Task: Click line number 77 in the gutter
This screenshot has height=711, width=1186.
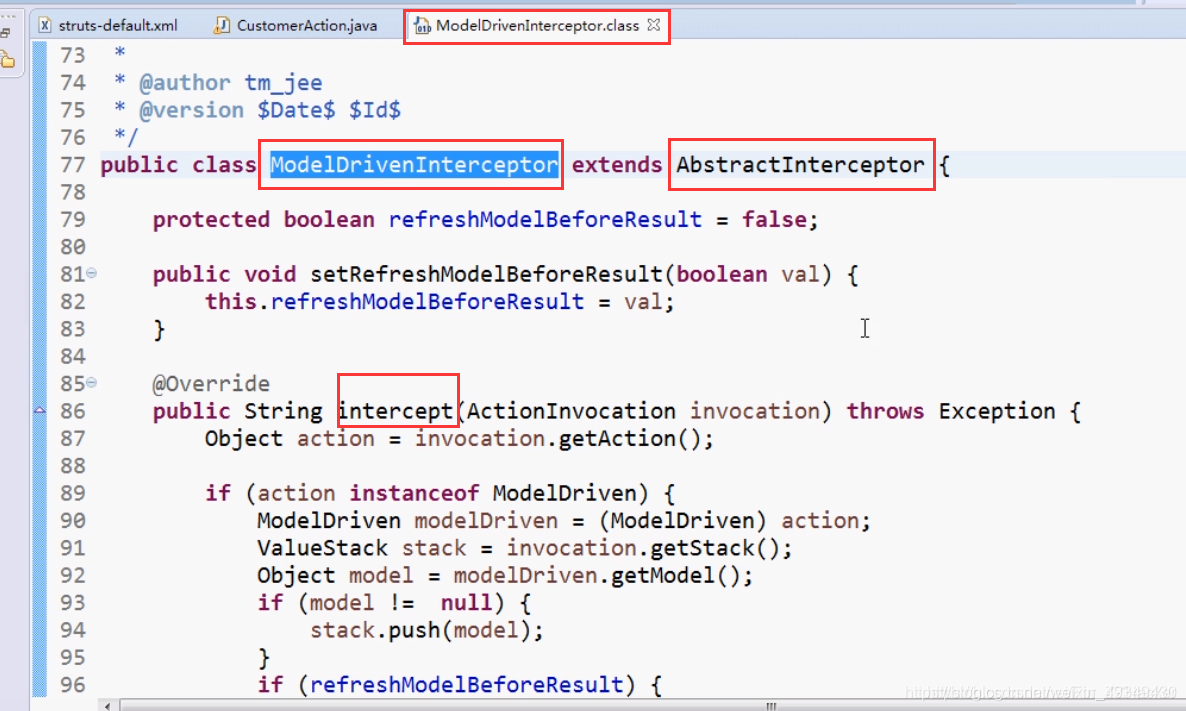Action: (x=73, y=165)
